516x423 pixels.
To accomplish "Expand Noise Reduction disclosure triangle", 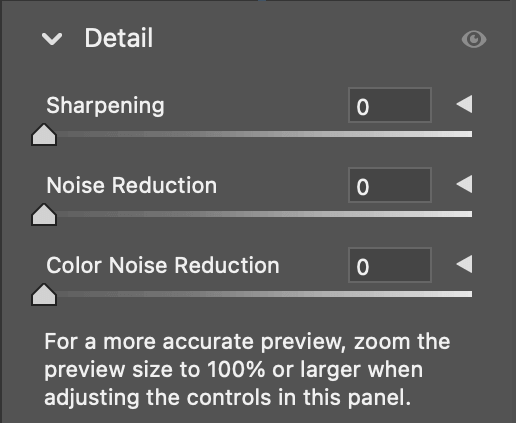I will [x=464, y=184].
